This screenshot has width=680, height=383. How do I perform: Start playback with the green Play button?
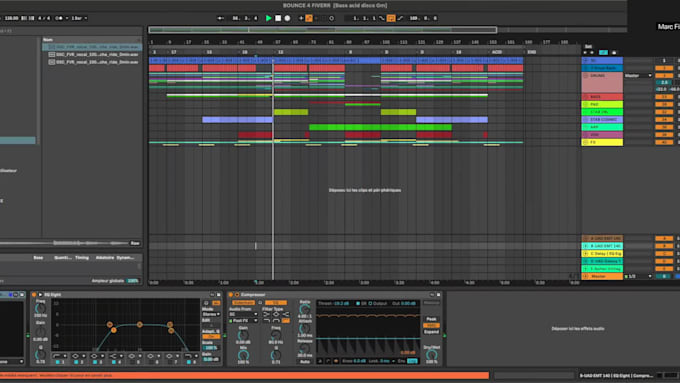click(x=268, y=18)
